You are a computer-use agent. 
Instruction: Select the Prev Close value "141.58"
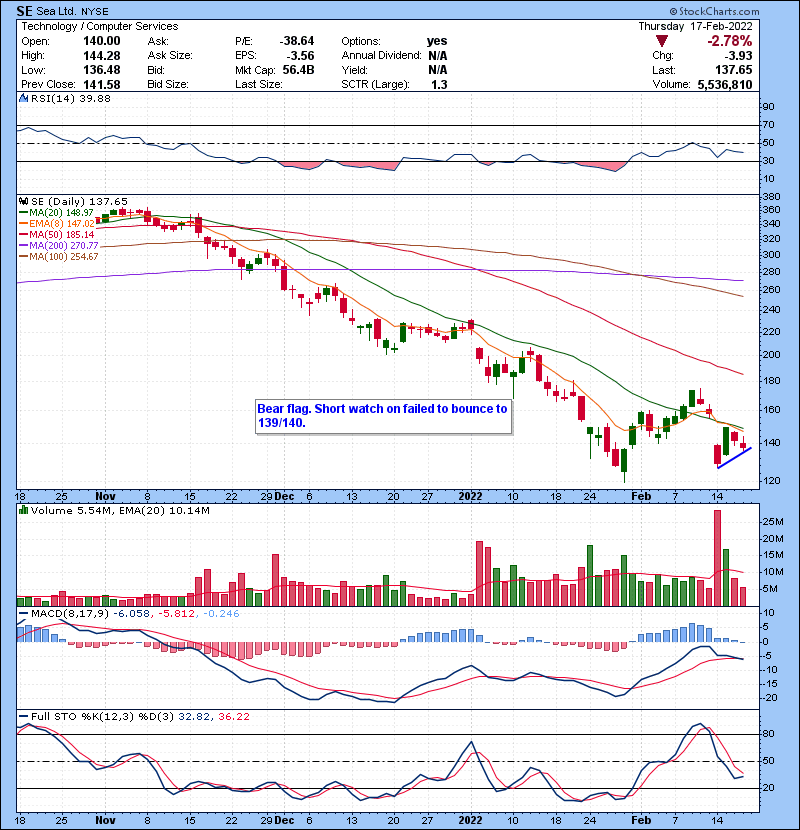pos(102,85)
